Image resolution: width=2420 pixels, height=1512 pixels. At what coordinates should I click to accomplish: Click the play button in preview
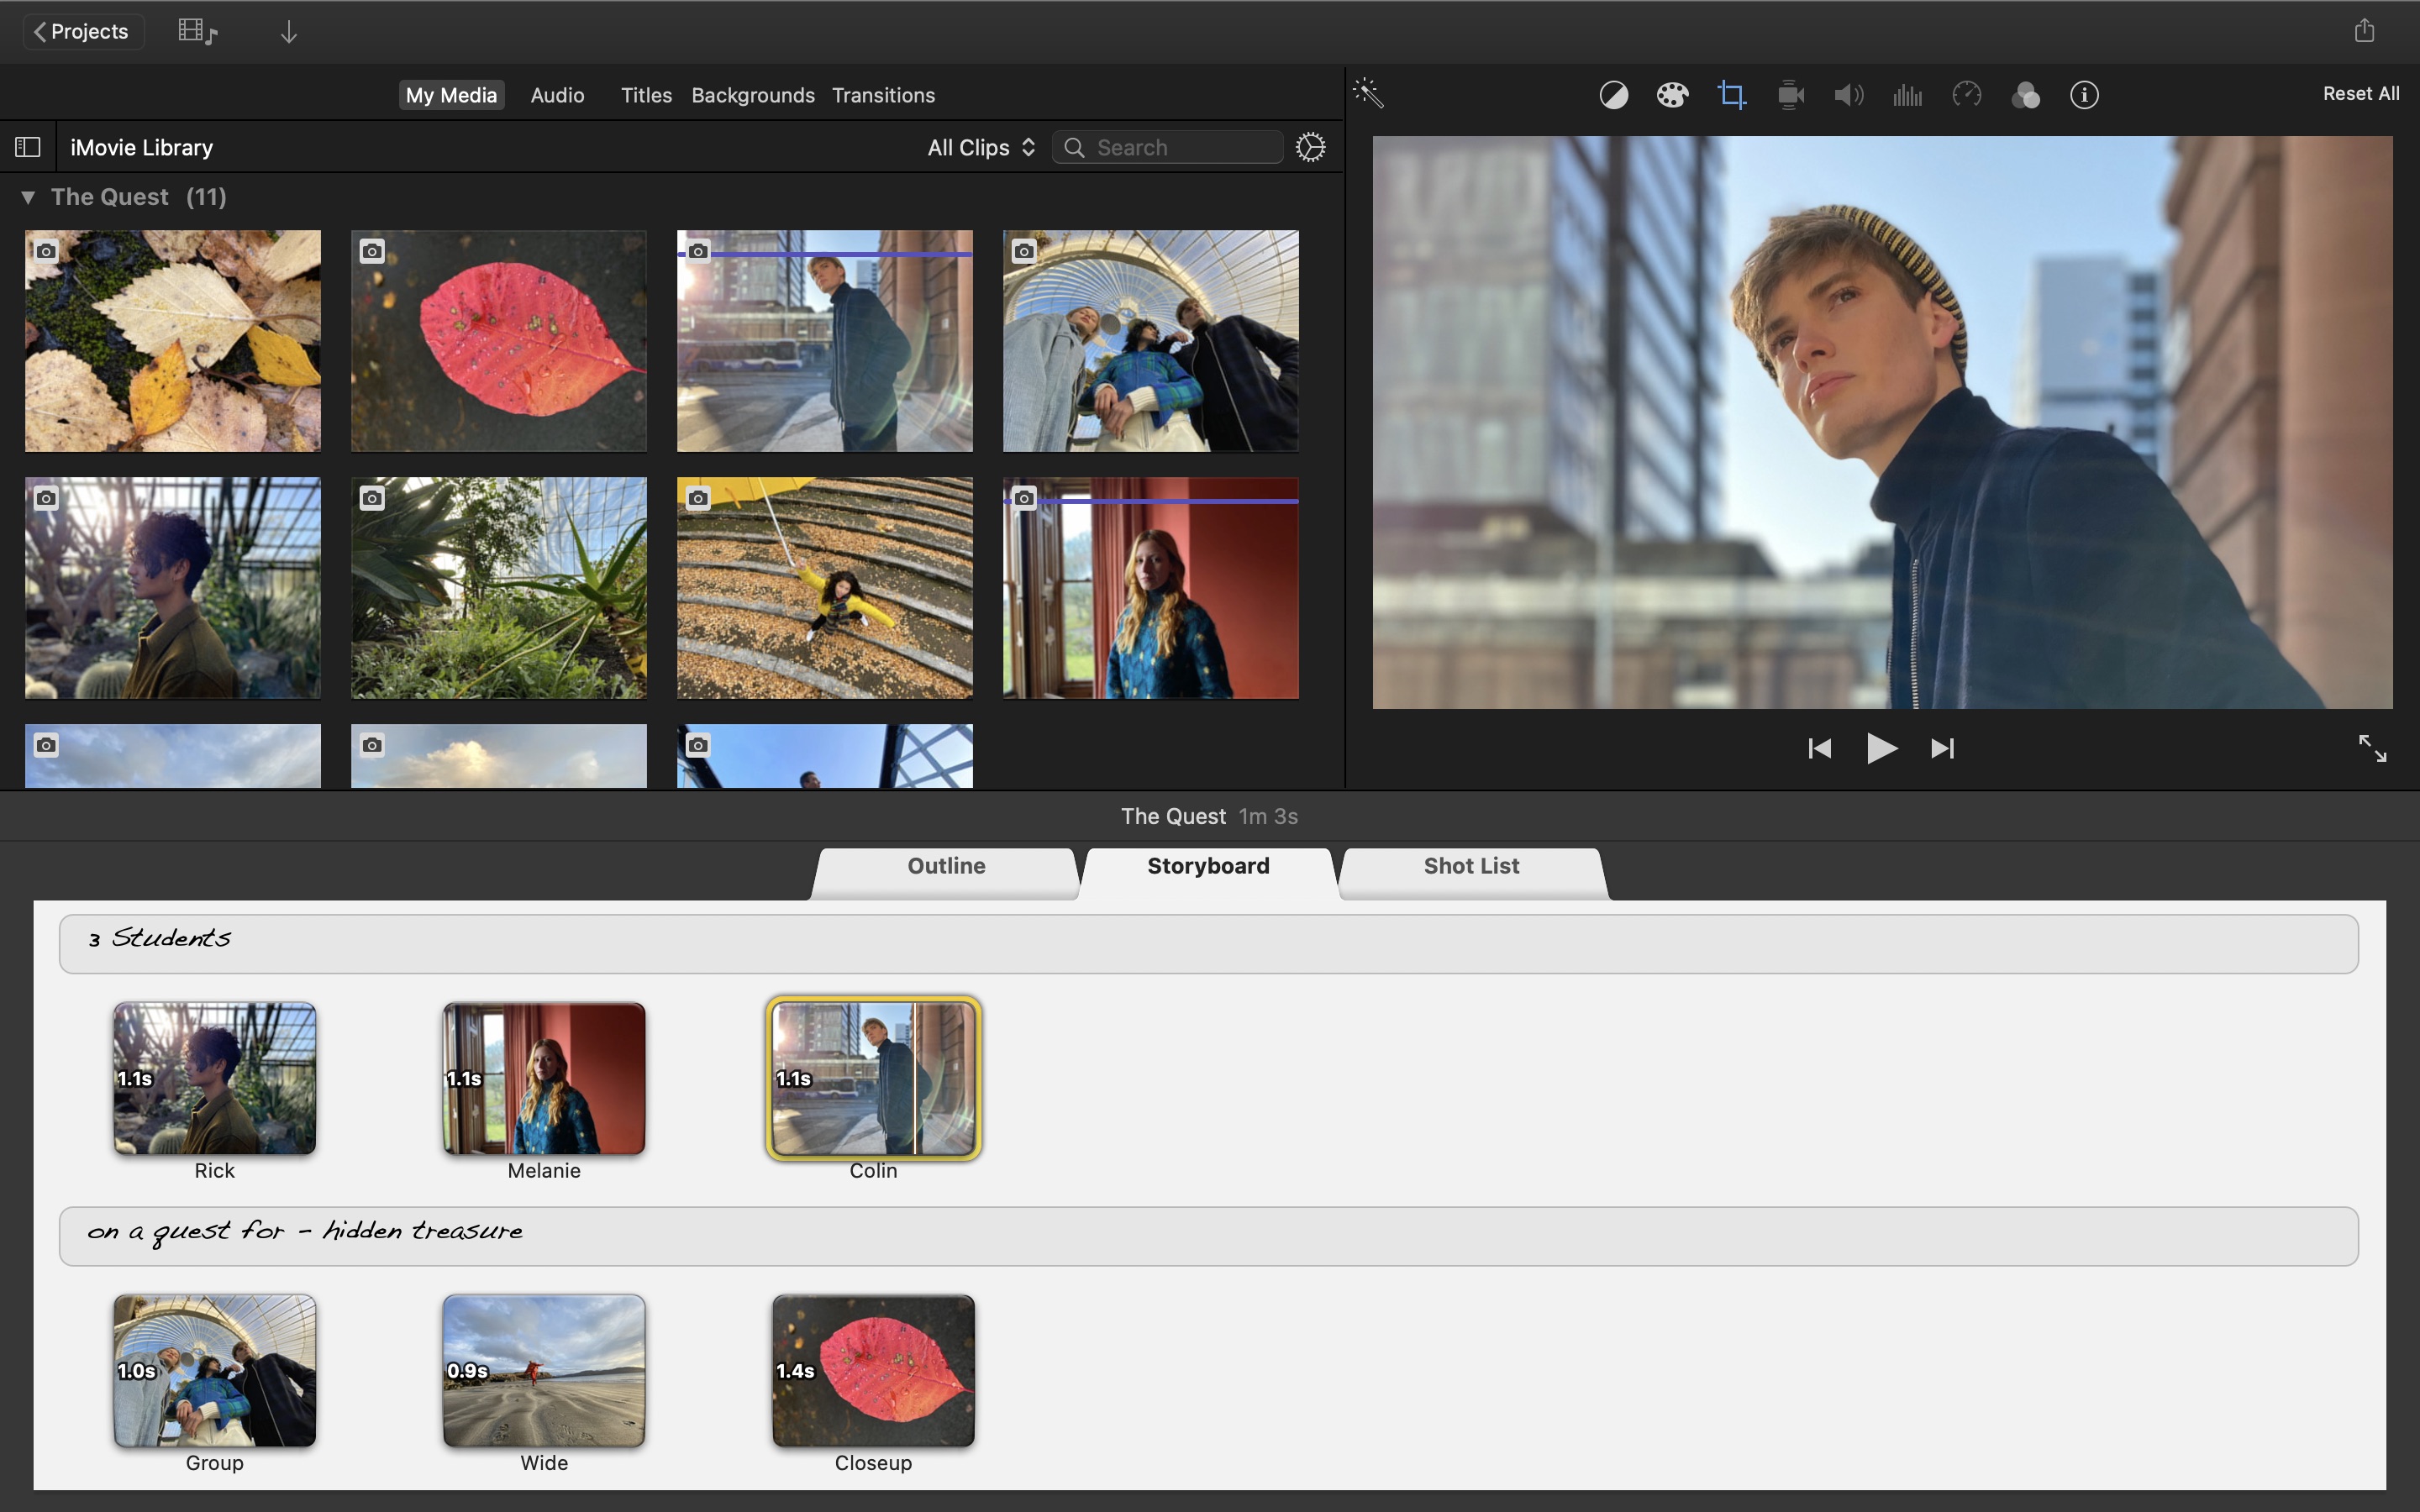1880,748
